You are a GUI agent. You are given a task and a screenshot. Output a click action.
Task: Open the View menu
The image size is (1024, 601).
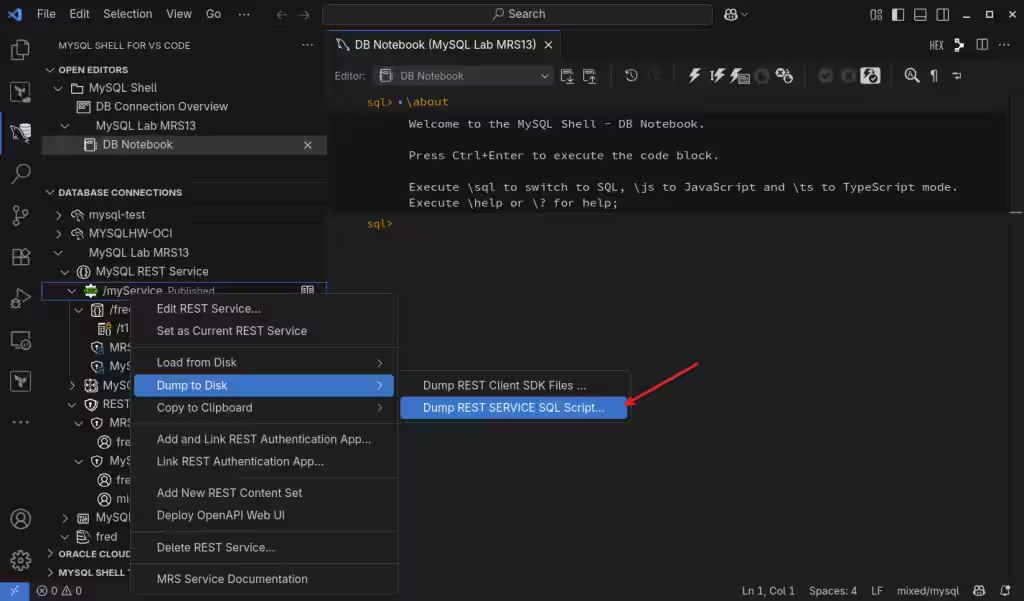[178, 14]
